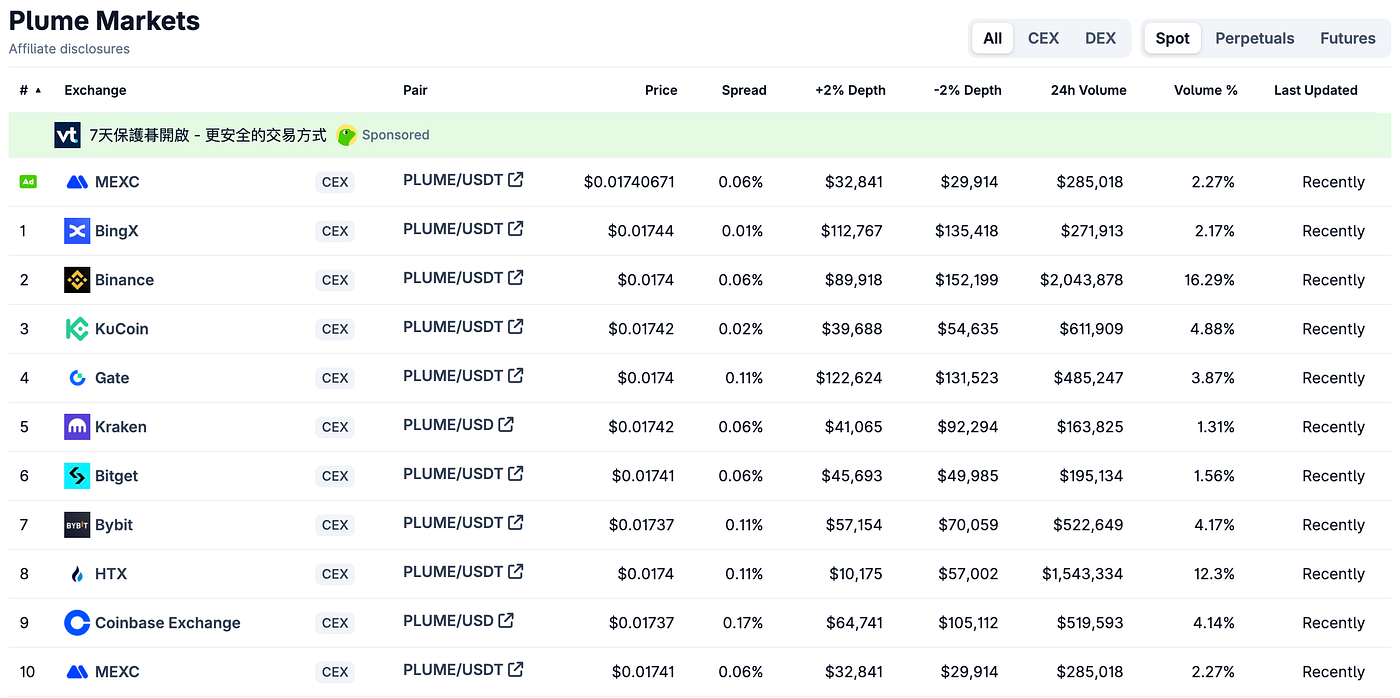This screenshot has height=698, width=1400.
Task: Open Bybit PLUME/USDT pair link
Action: pyautogui.click(x=453, y=522)
